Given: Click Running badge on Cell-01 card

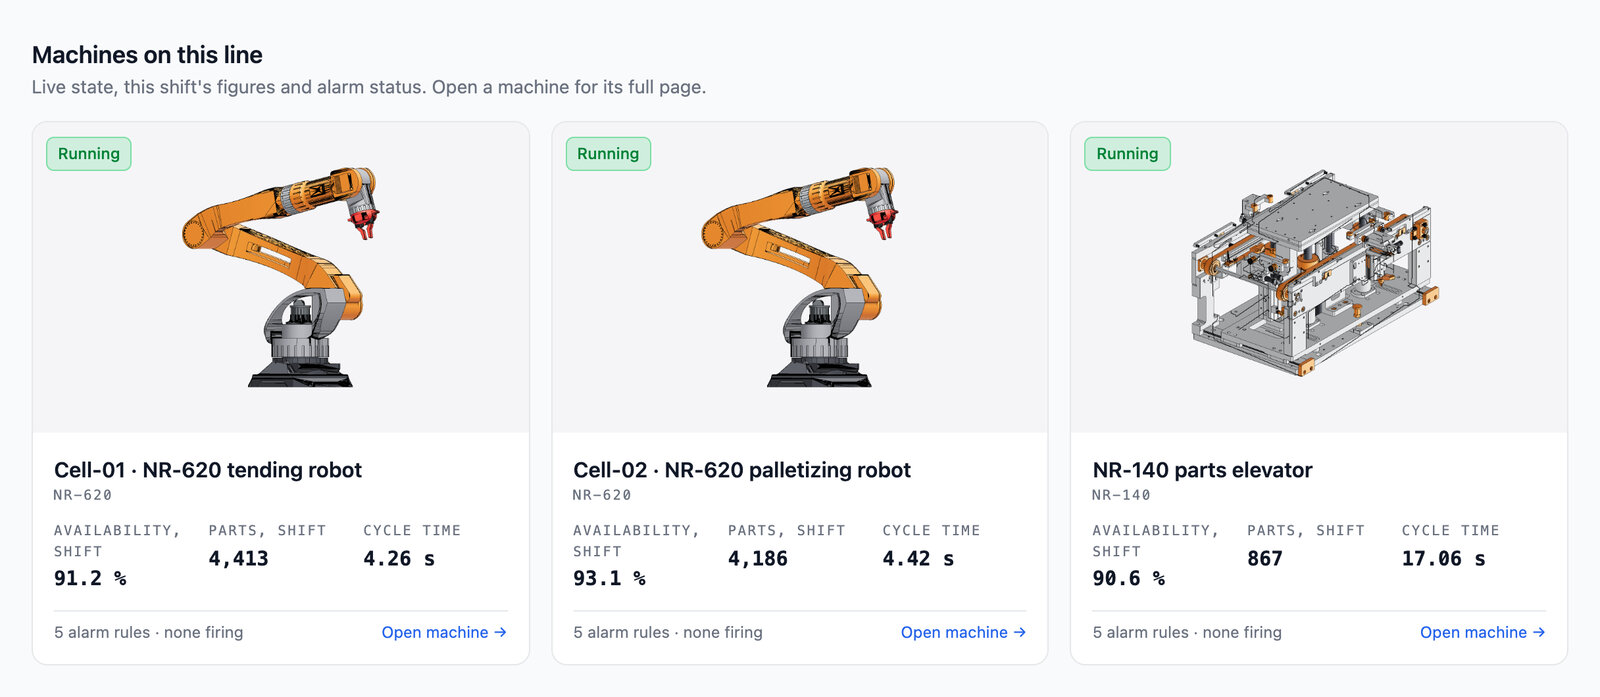Looking at the screenshot, I should 89,154.
